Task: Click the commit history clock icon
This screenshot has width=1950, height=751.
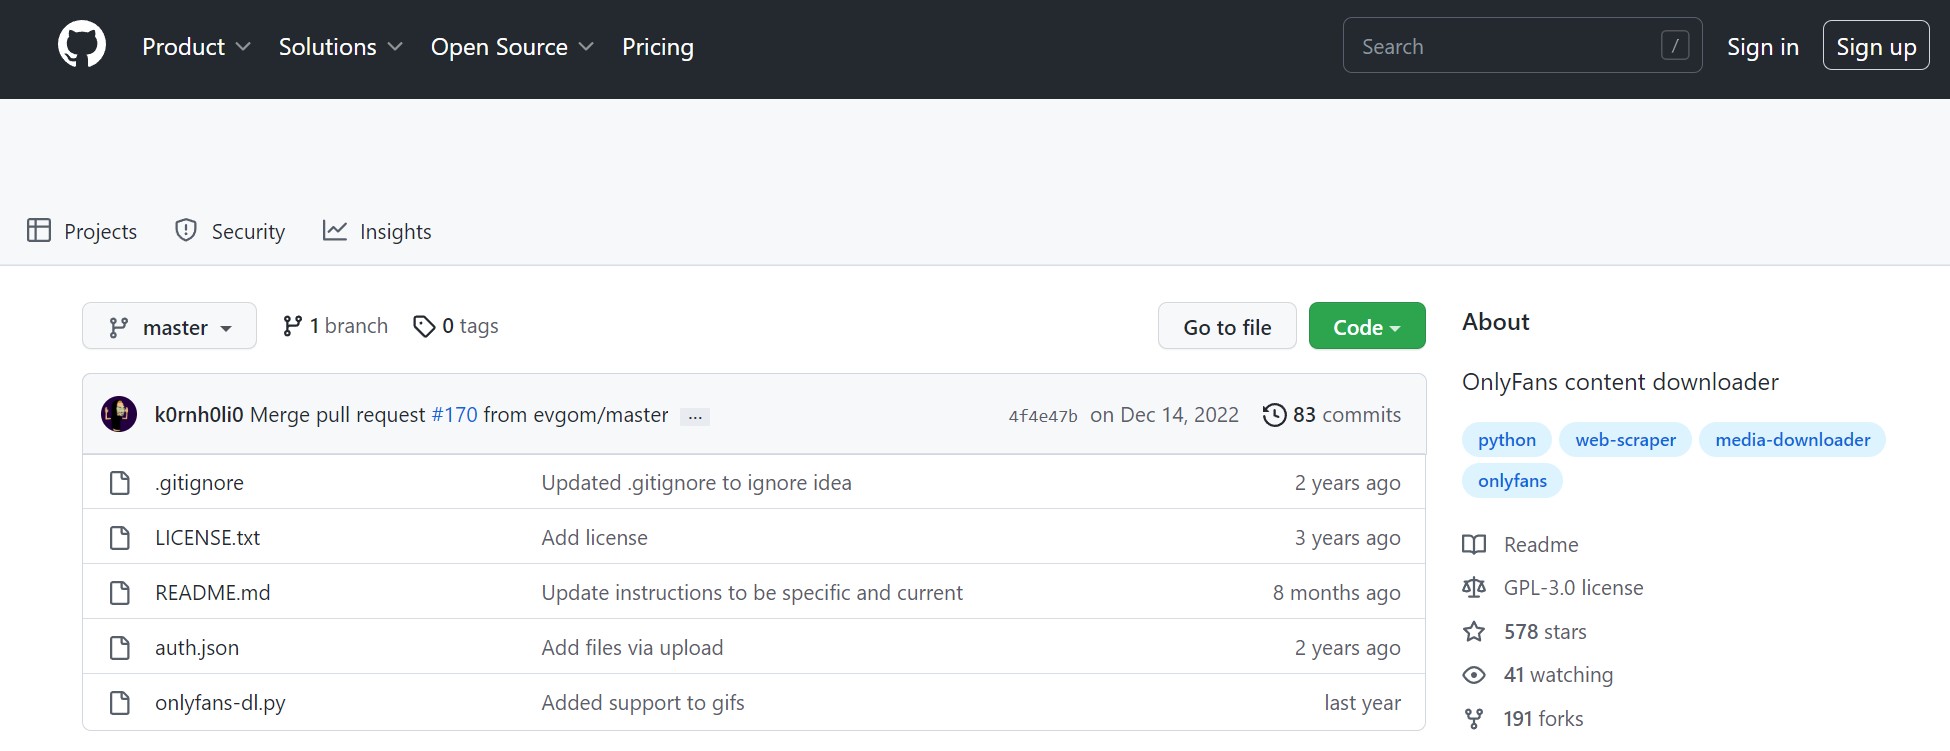Action: pos(1274,415)
